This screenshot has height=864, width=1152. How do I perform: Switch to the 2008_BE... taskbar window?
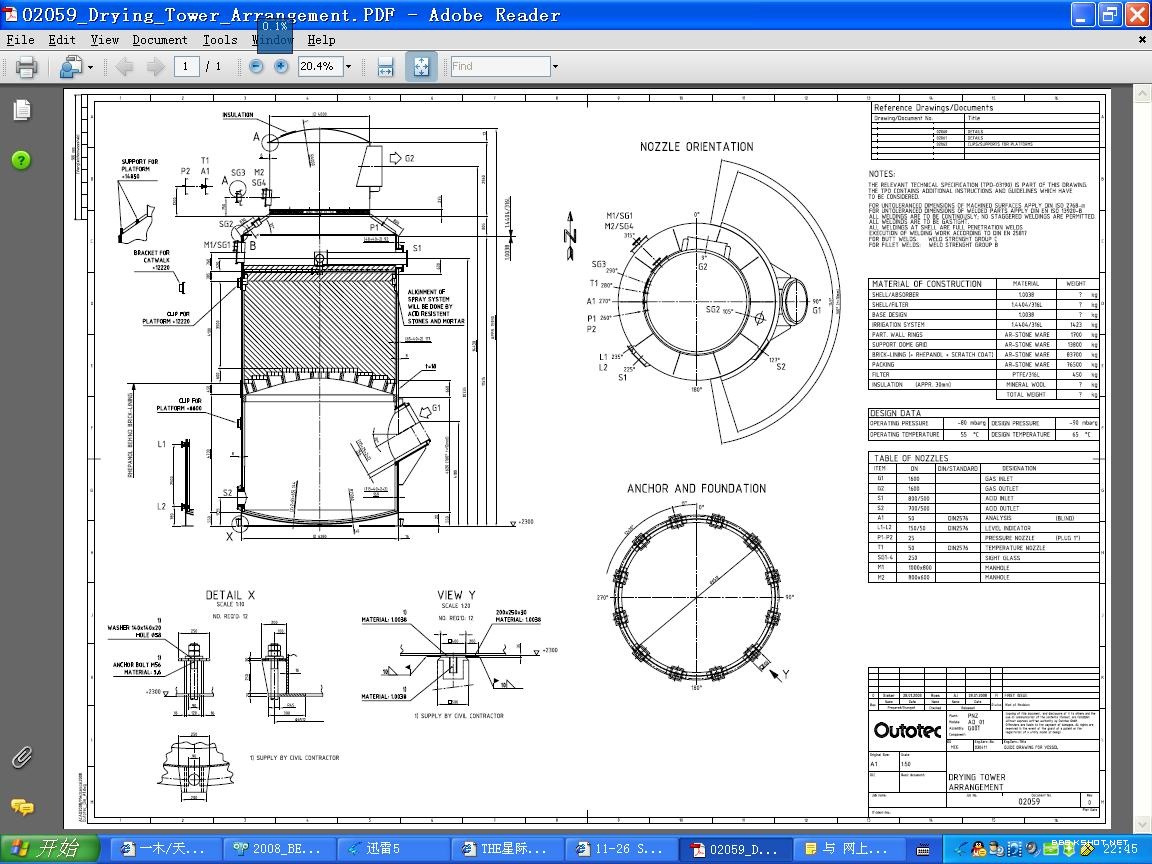coord(278,849)
